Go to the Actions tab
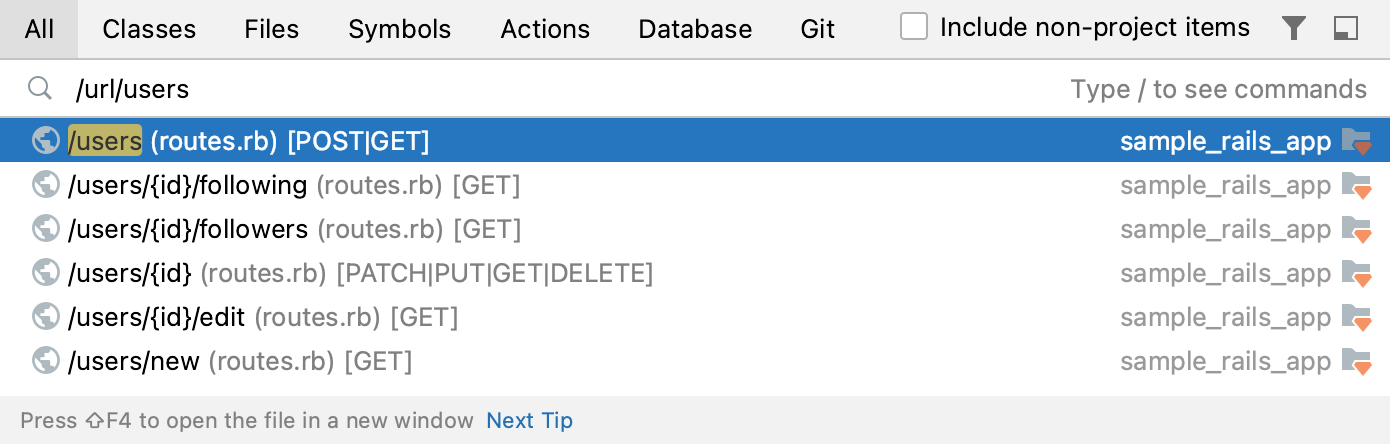 point(545,29)
